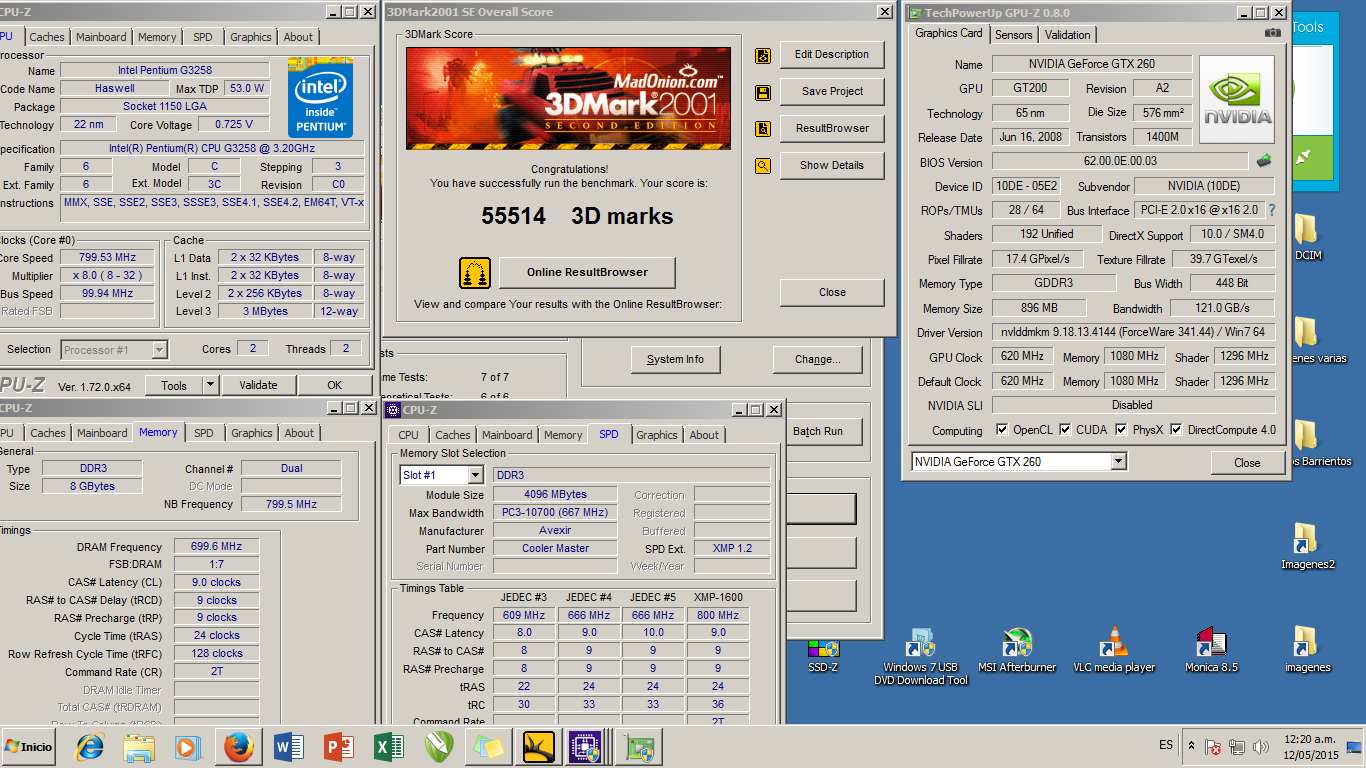This screenshot has width=1366, height=768.
Task: Switch to the Validation tab in GPU-Z
Action: coord(1067,34)
